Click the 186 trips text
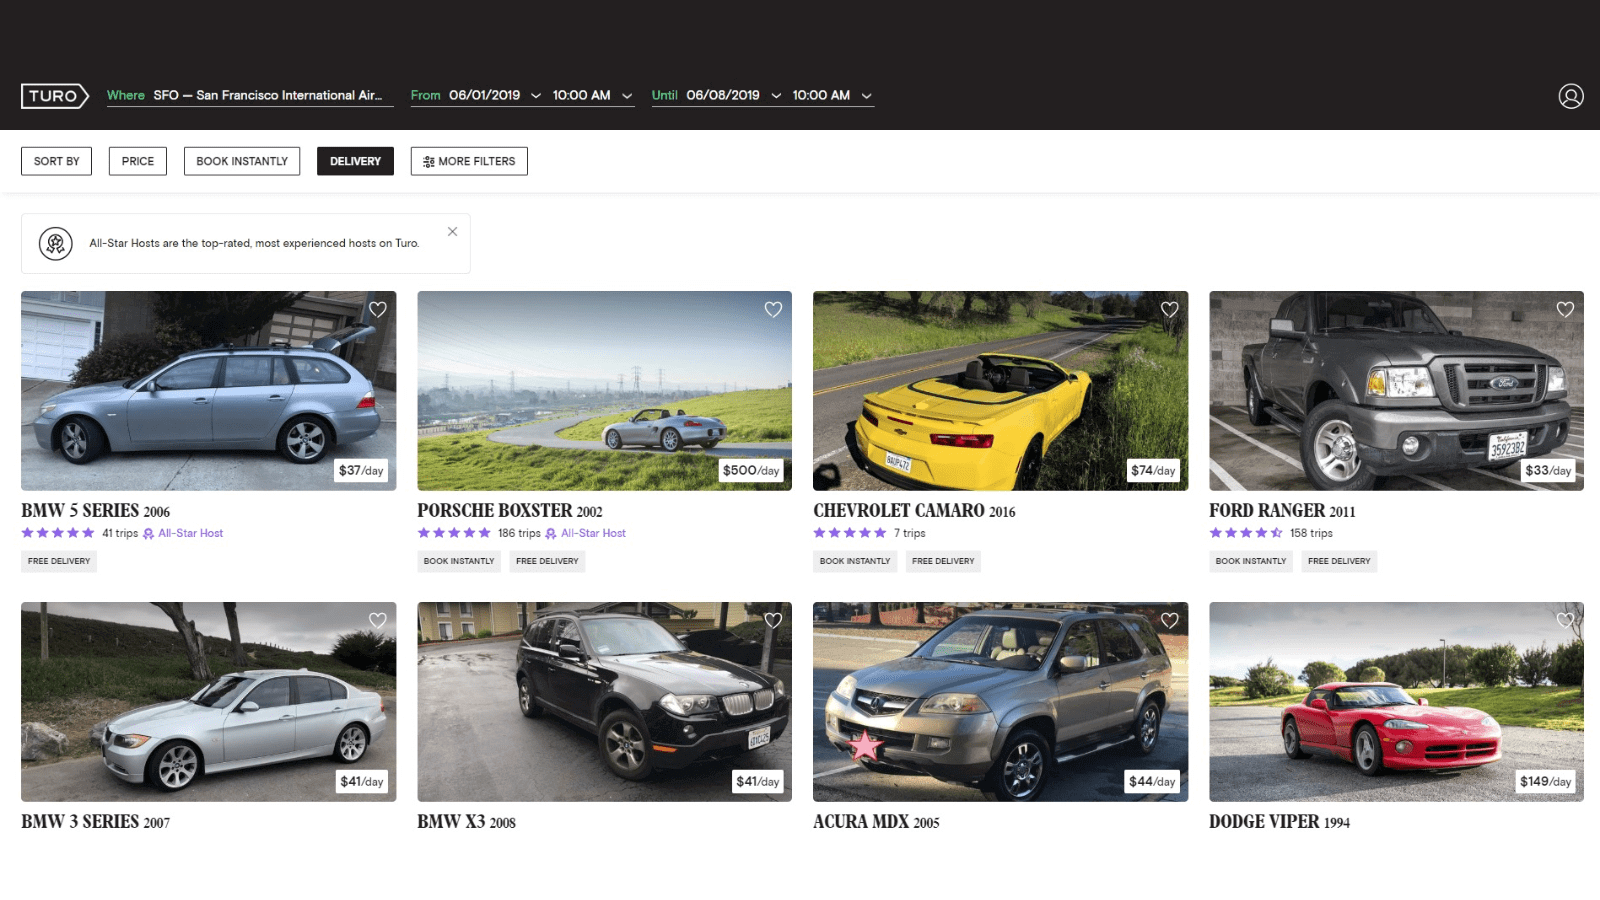The height and width of the screenshot is (900, 1600). (519, 534)
